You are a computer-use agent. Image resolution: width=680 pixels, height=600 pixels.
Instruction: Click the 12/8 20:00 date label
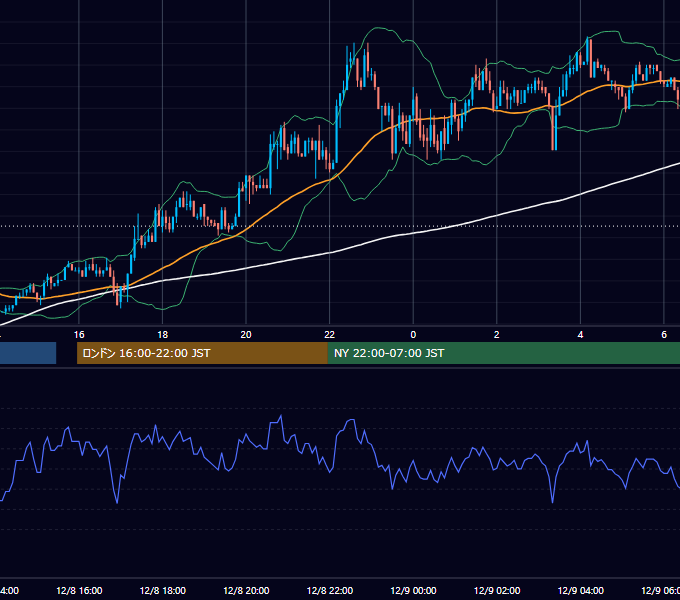[246, 591]
